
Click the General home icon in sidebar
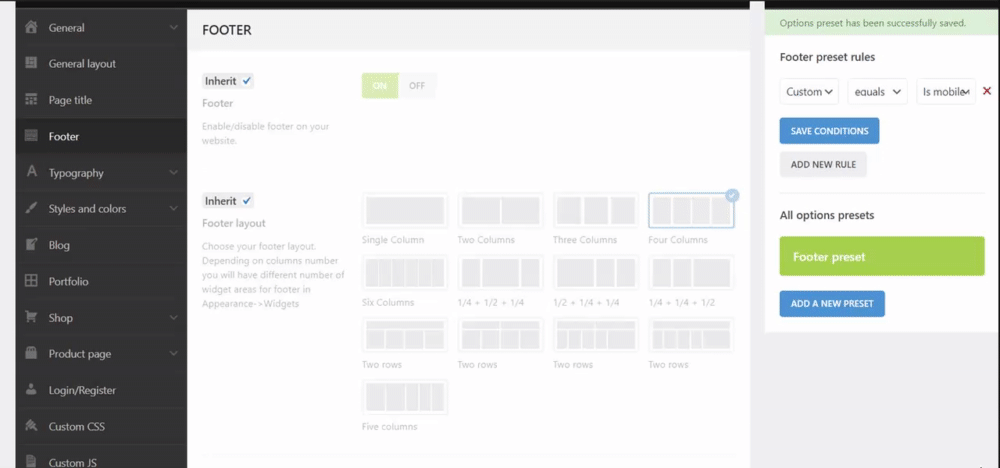pyautogui.click(x=31, y=27)
